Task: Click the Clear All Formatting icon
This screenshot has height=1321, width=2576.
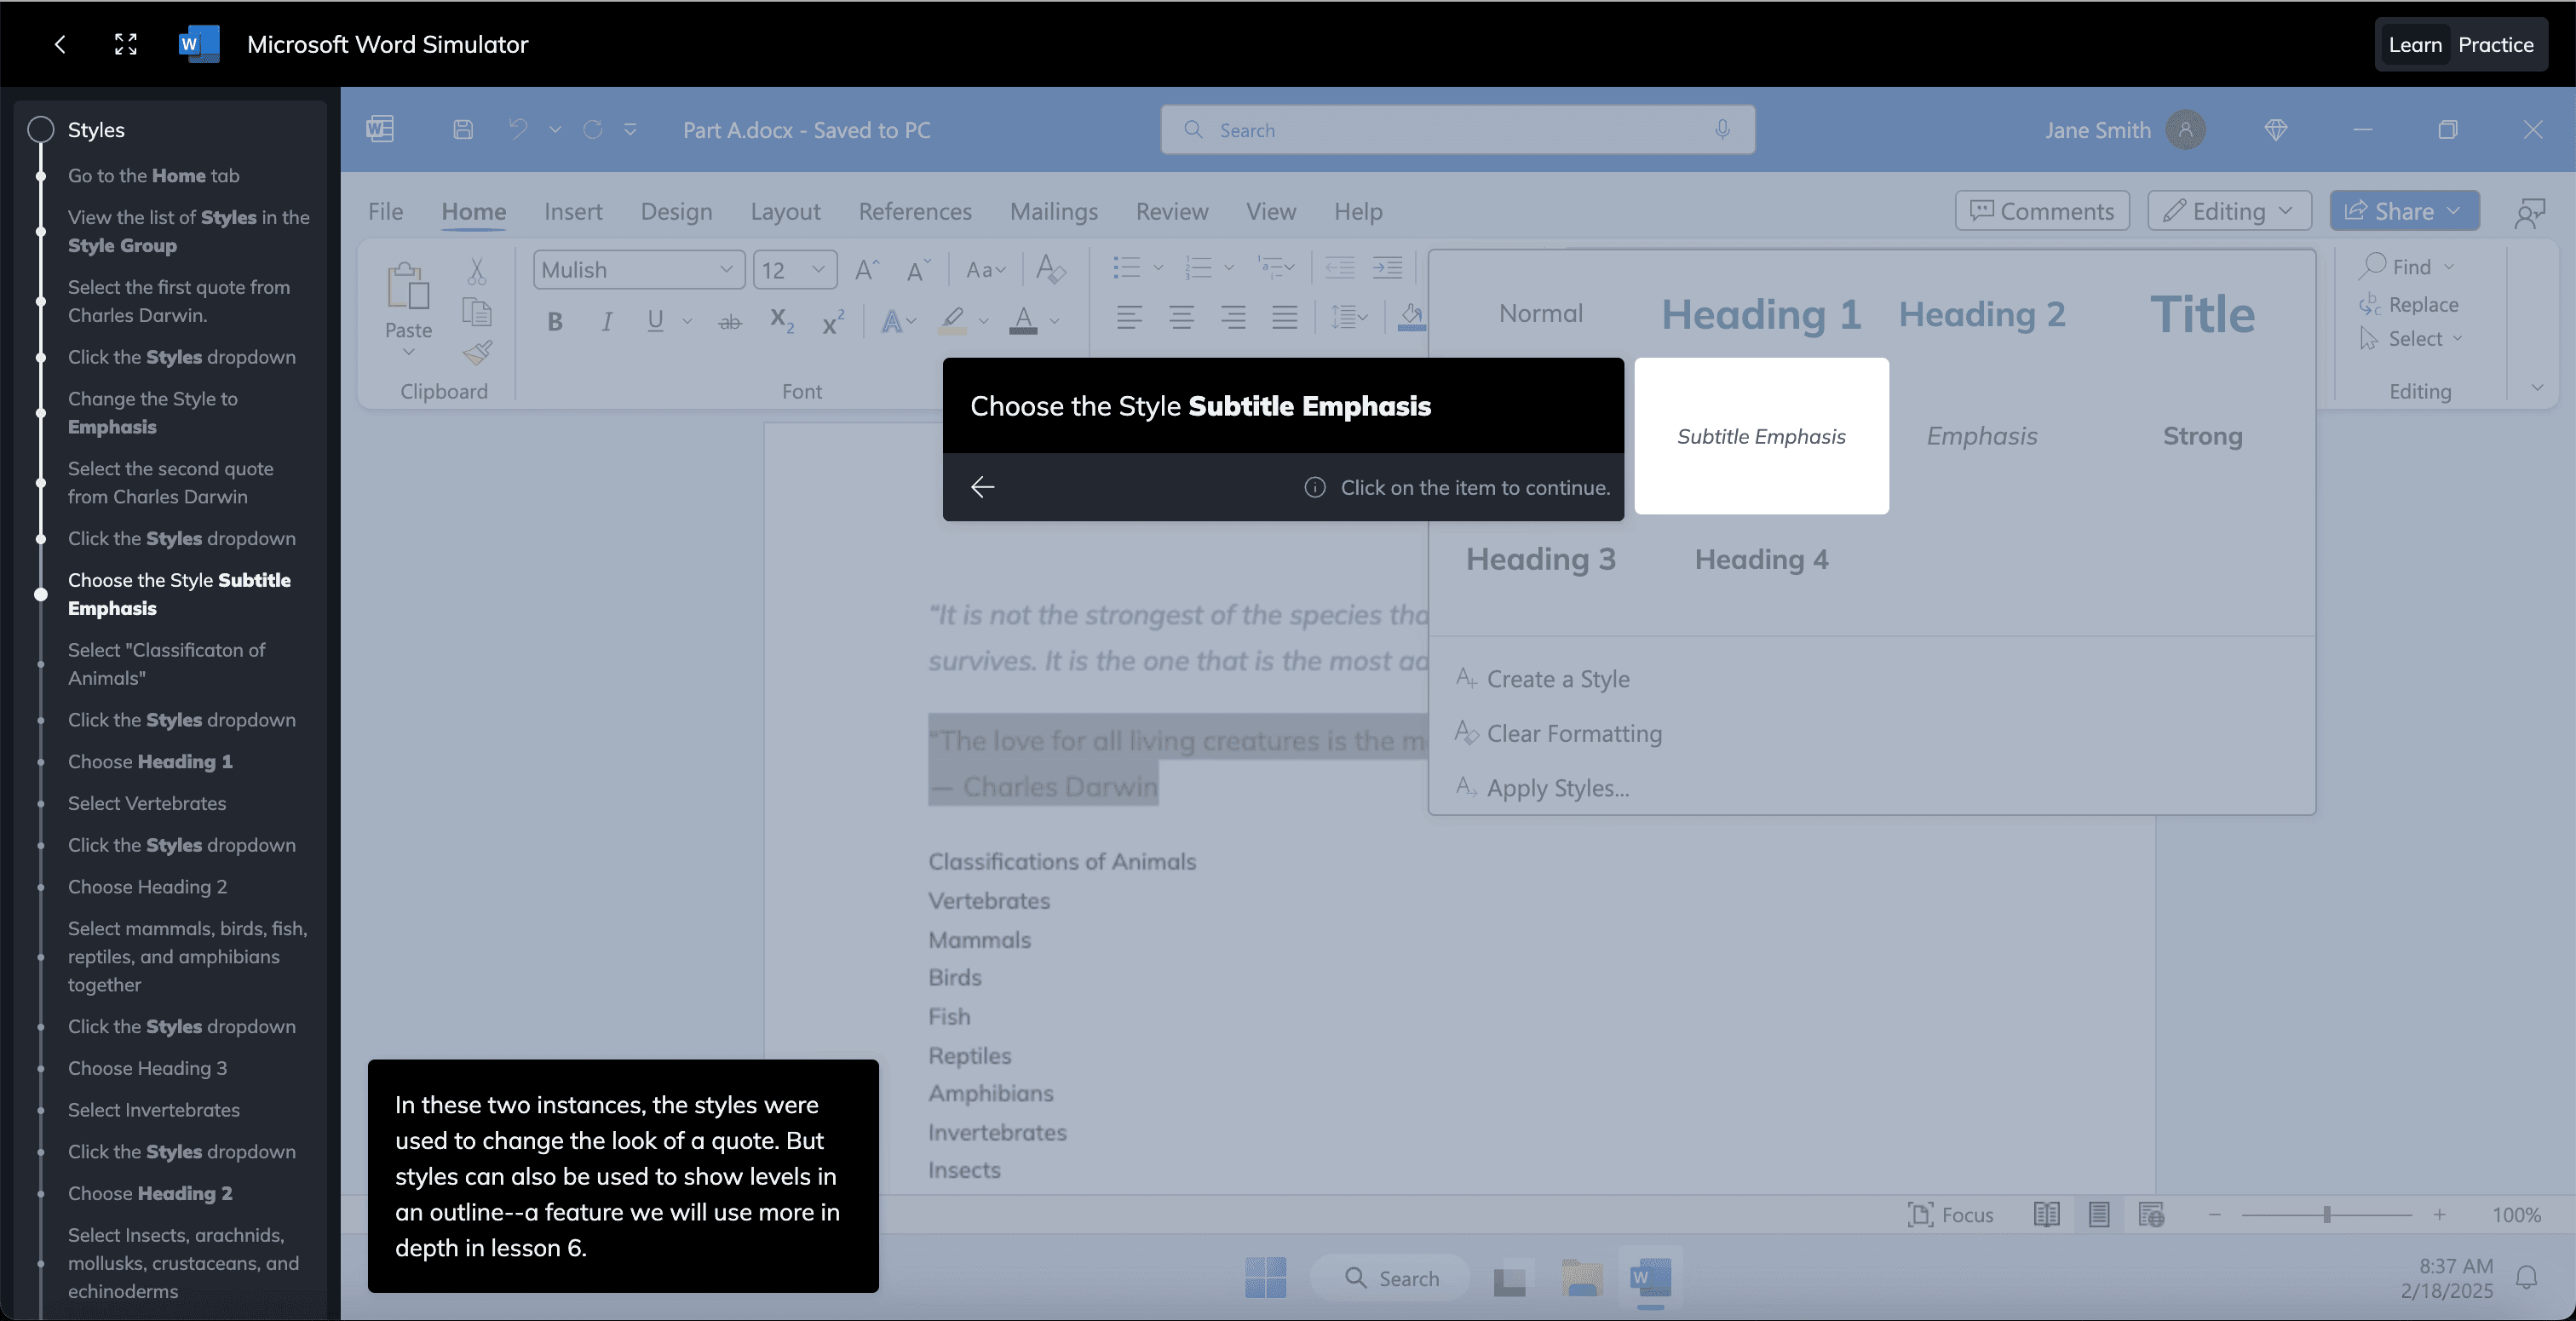Action: [x=1050, y=268]
